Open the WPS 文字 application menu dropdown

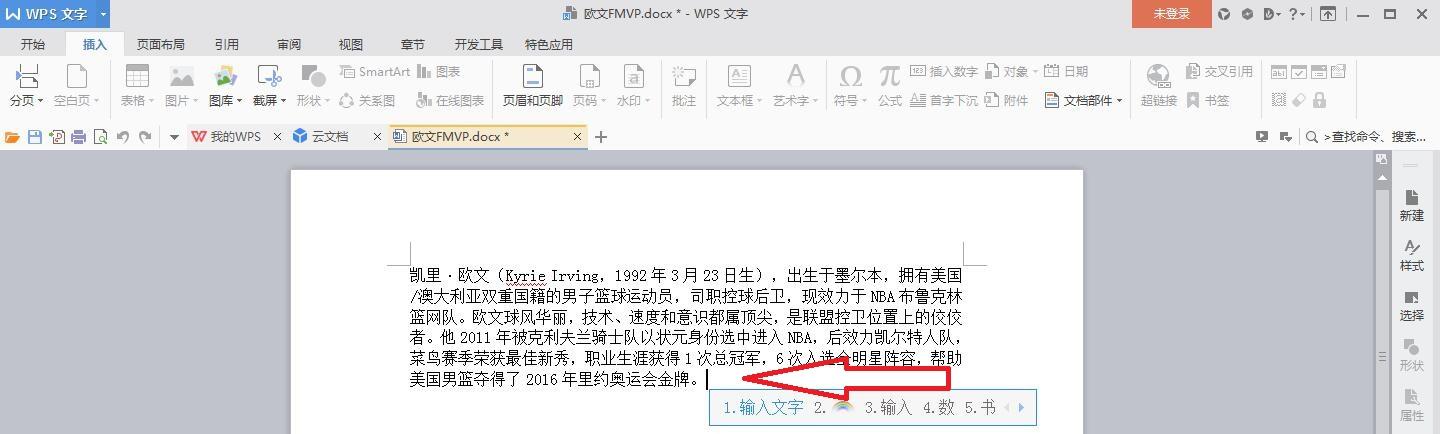[x=103, y=14]
